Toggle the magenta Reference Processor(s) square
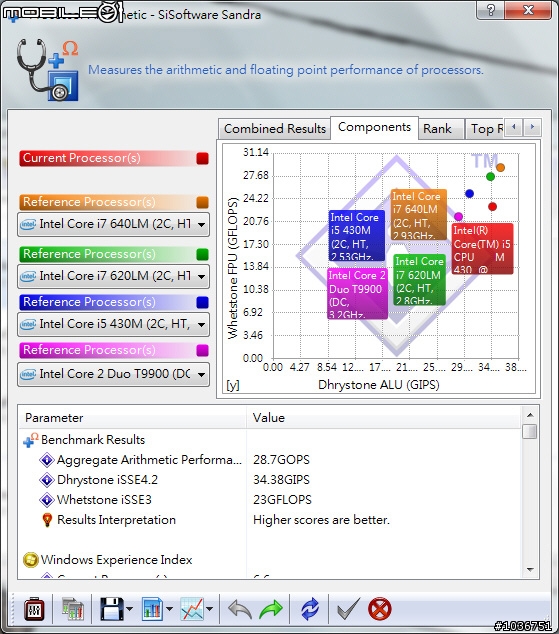 click(203, 350)
